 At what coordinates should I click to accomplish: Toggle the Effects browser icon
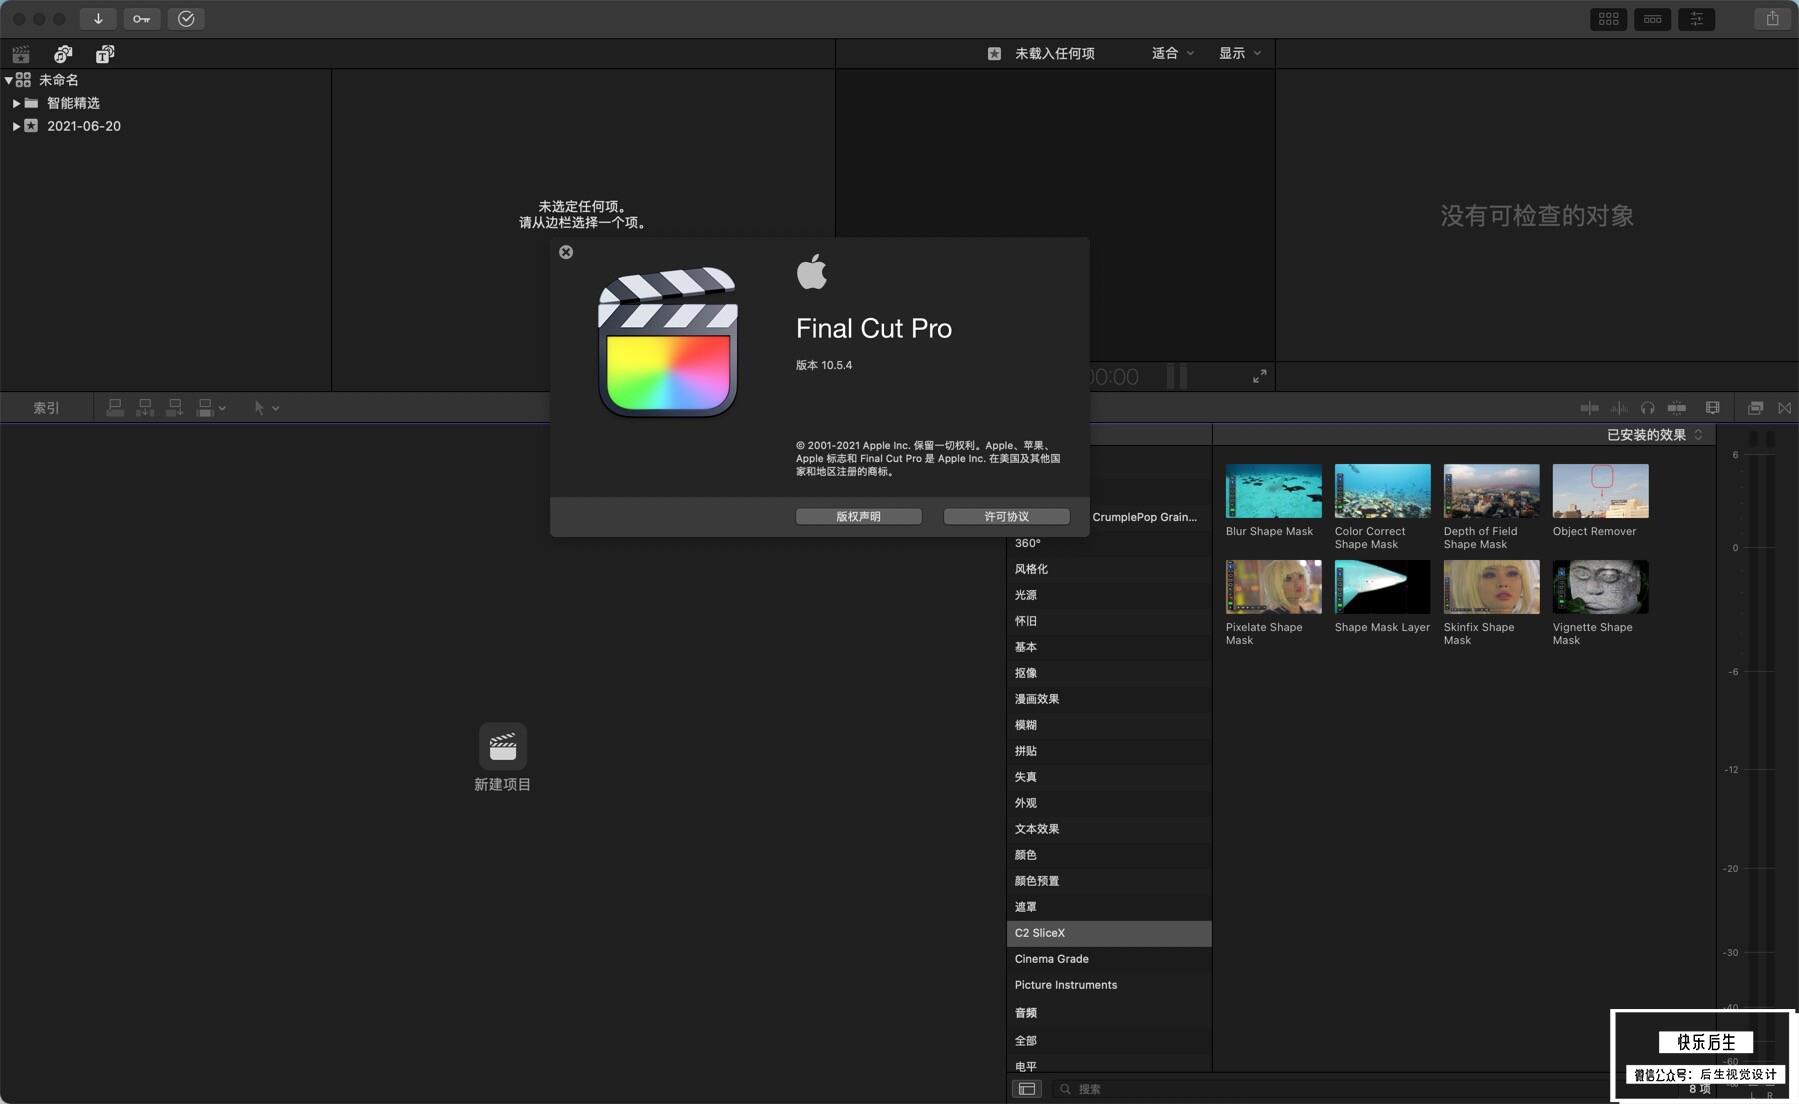tap(1755, 408)
